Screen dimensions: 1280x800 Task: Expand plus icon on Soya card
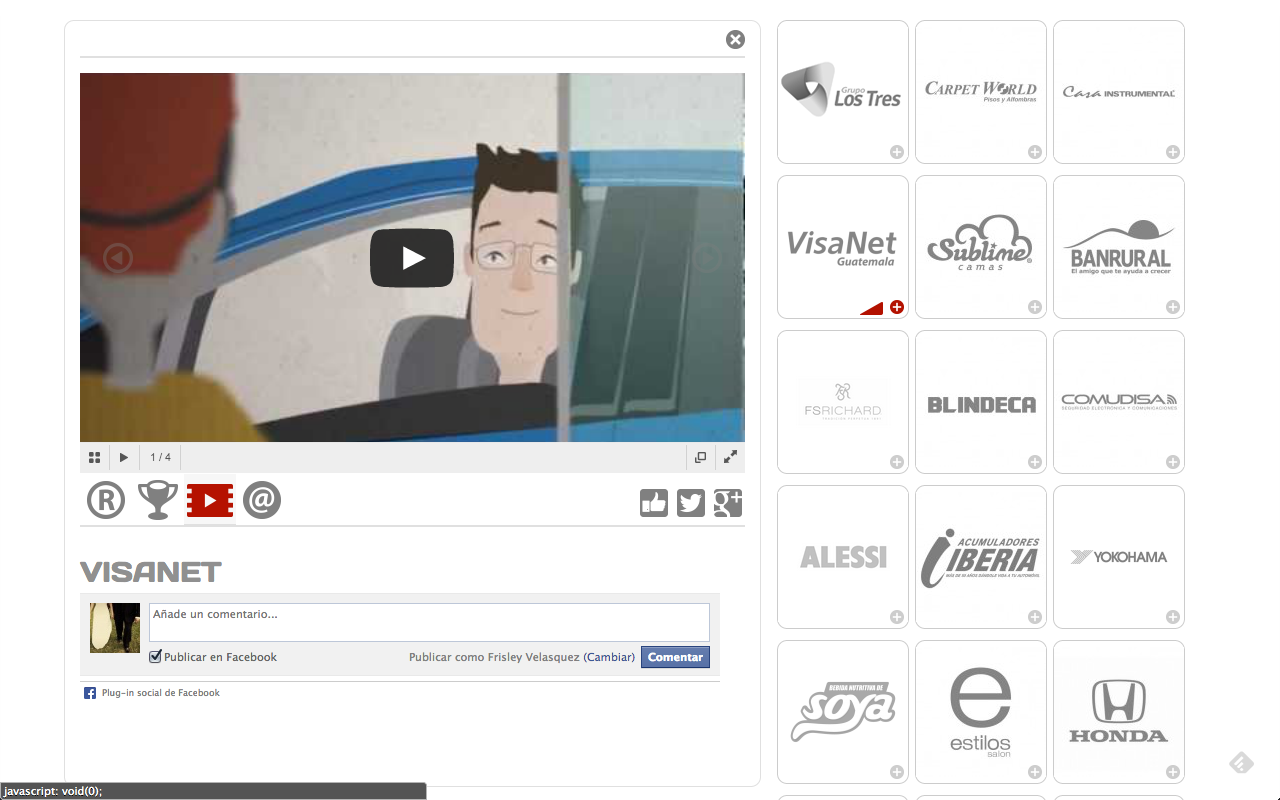click(x=897, y=772)
